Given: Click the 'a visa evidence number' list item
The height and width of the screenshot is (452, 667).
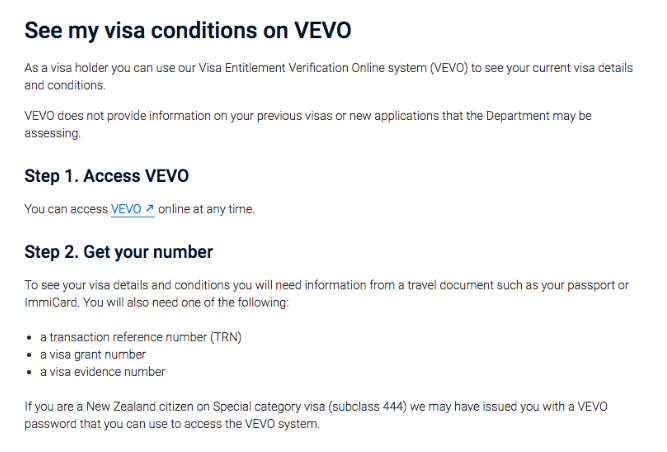Looking at the screenshot, I should [103, 372].
